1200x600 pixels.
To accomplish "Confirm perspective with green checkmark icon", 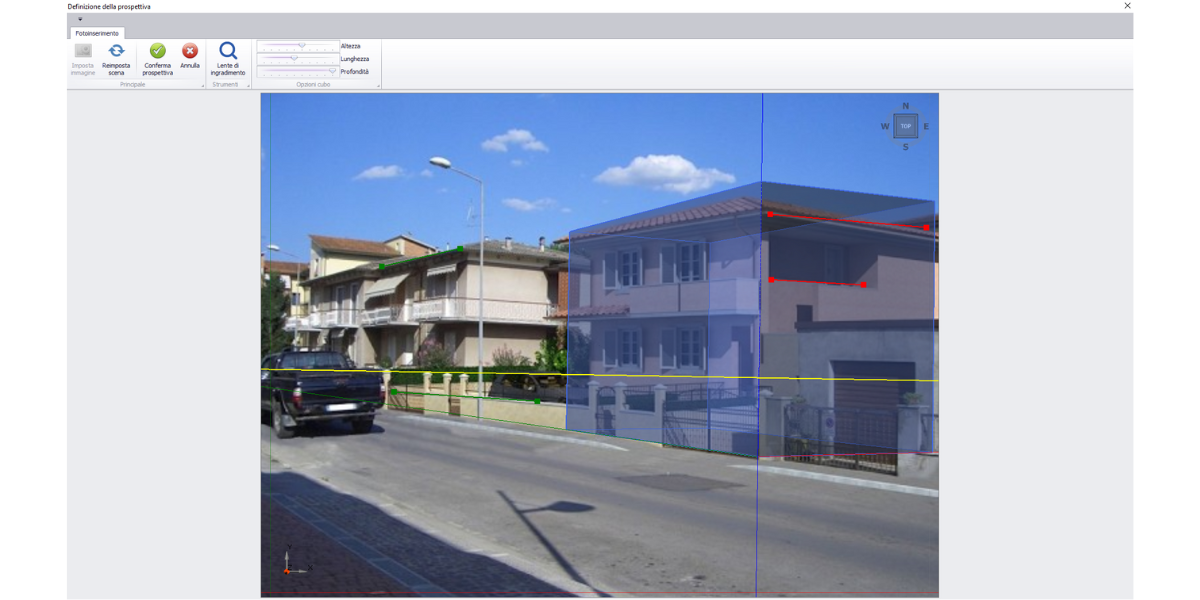I will [x=157, y=51].
